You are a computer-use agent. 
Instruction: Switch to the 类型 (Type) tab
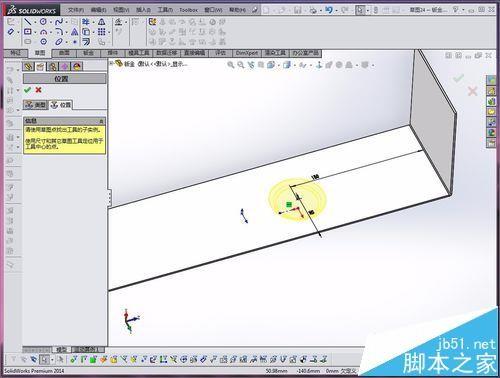36,105
